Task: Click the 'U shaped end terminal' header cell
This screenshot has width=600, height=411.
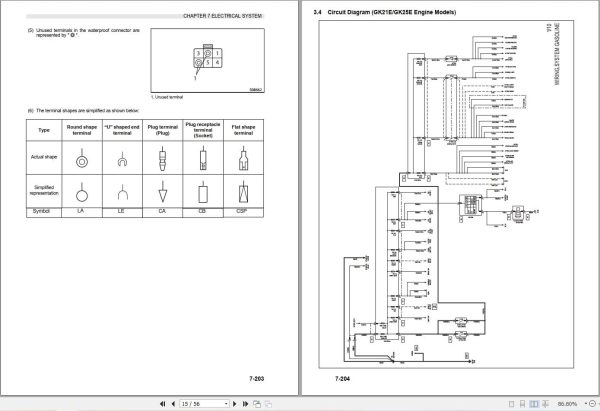Action: [x=122, y=130]
